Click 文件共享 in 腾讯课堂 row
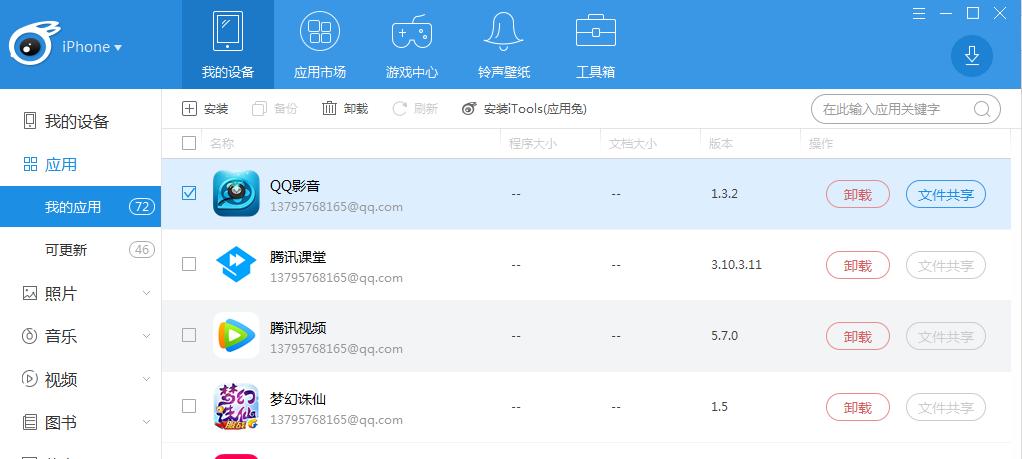 pos(946,265)
